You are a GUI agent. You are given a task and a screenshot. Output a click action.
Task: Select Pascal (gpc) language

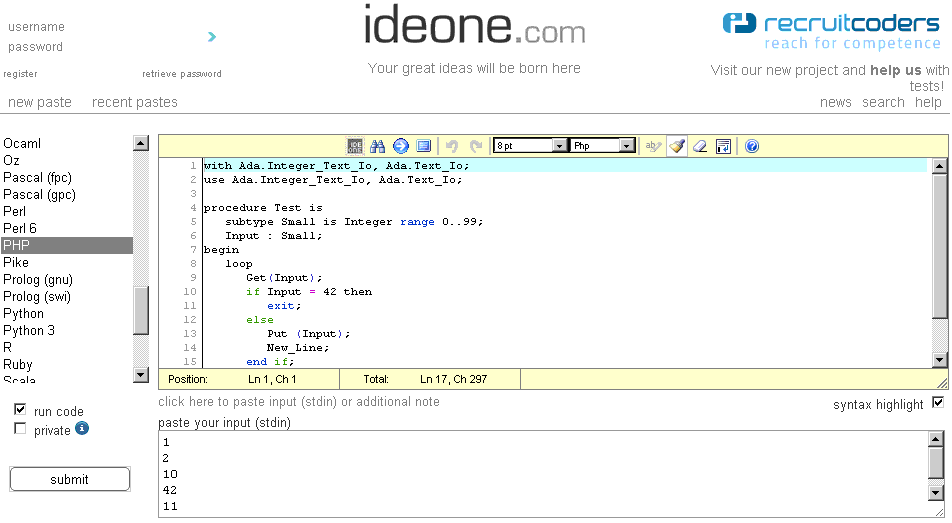tap(67, 194)
